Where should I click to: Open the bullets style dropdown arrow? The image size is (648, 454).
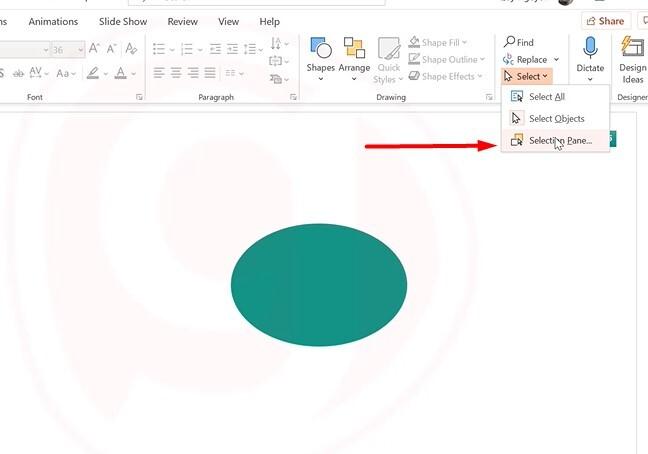[172, 50]
